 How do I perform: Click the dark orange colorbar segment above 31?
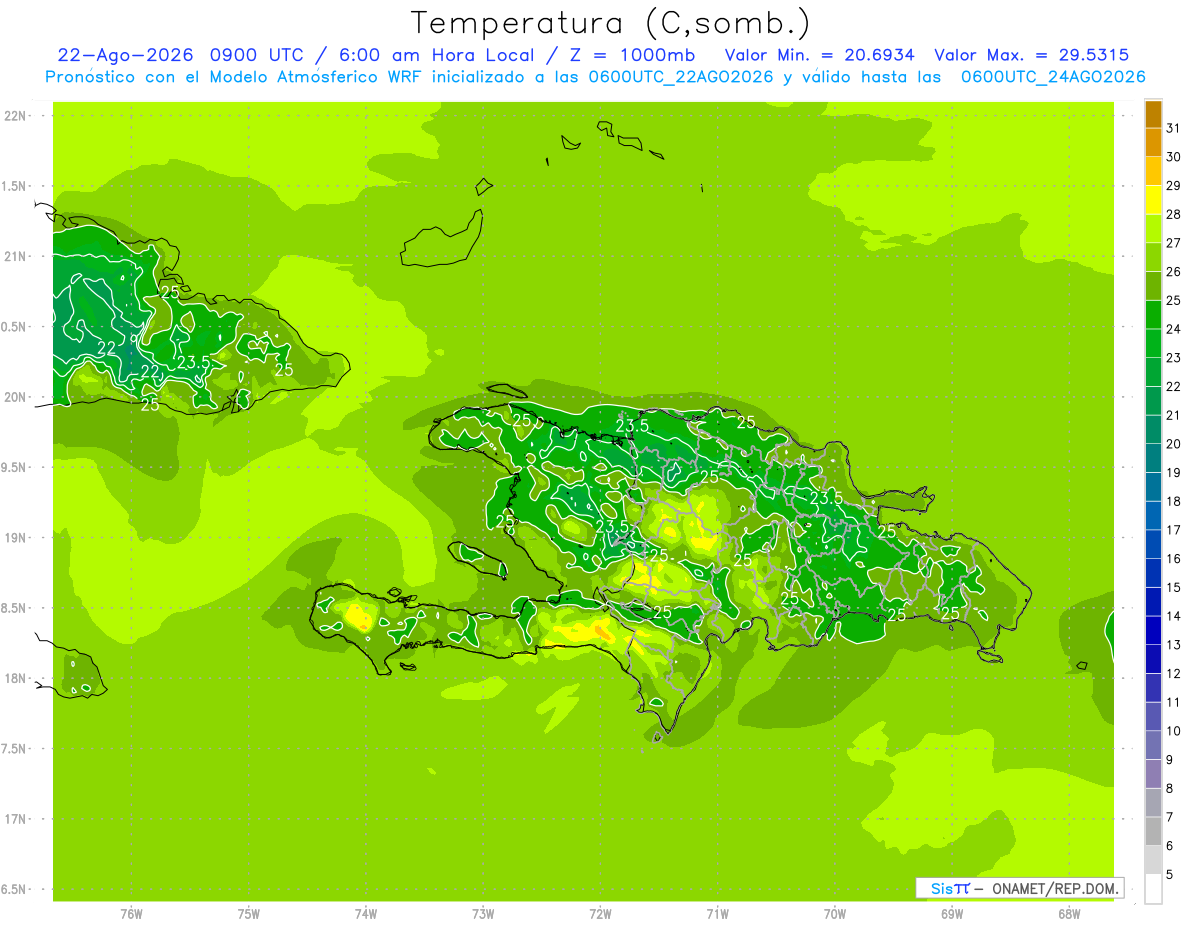[1153, 114]
